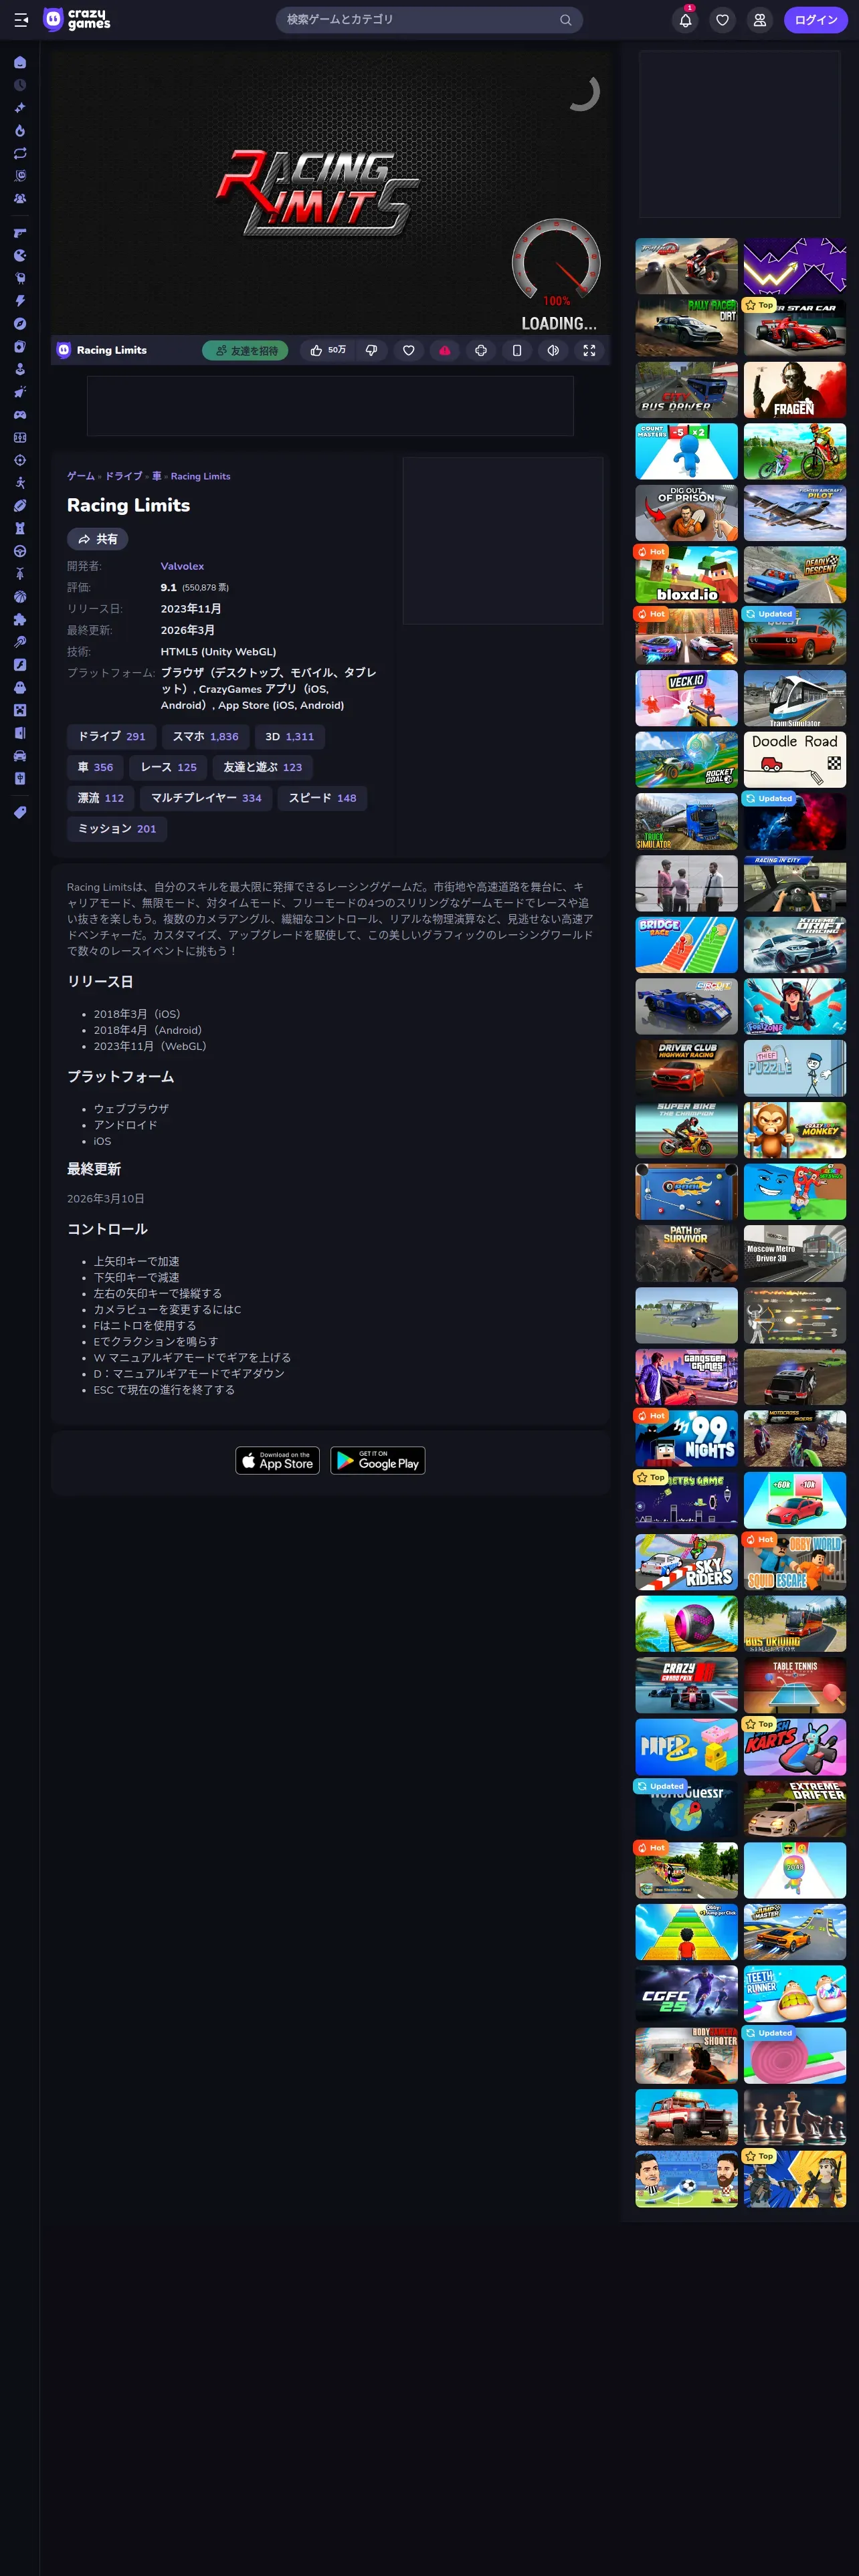Open shooting gun category icon
Viewport: 859px width, 2576px height.
point(20,233)
